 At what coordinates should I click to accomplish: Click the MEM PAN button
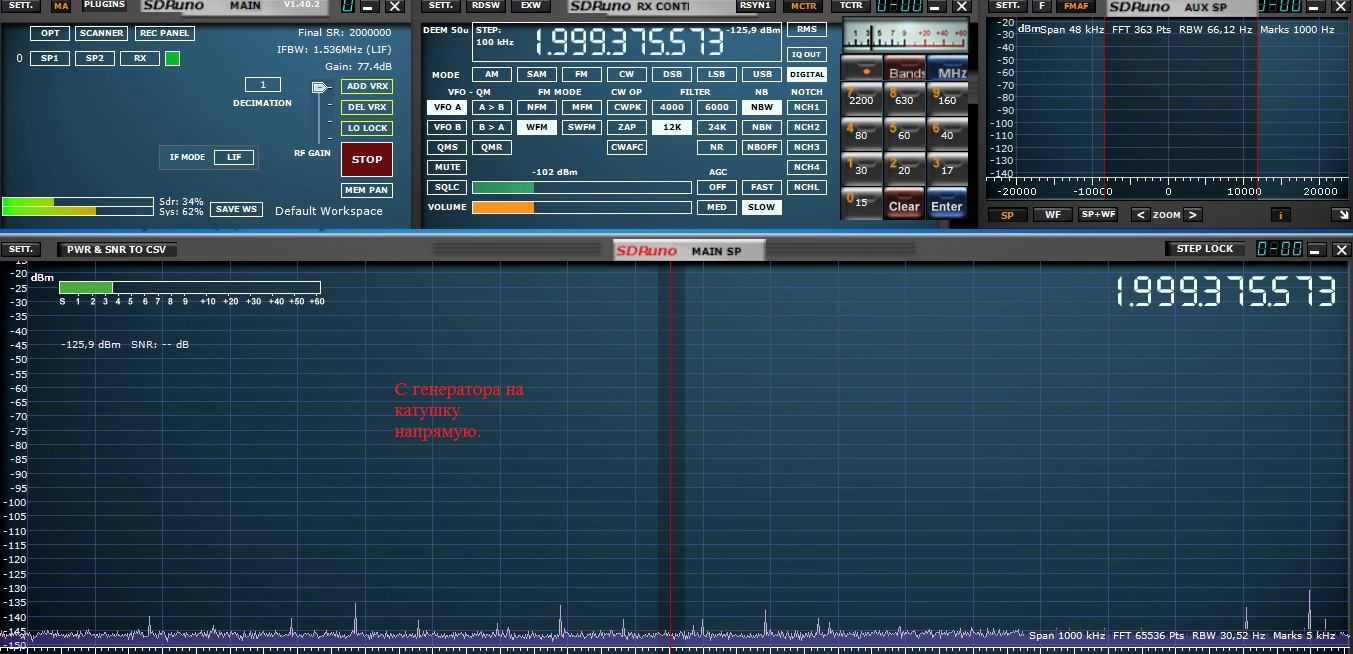point(367,190)
